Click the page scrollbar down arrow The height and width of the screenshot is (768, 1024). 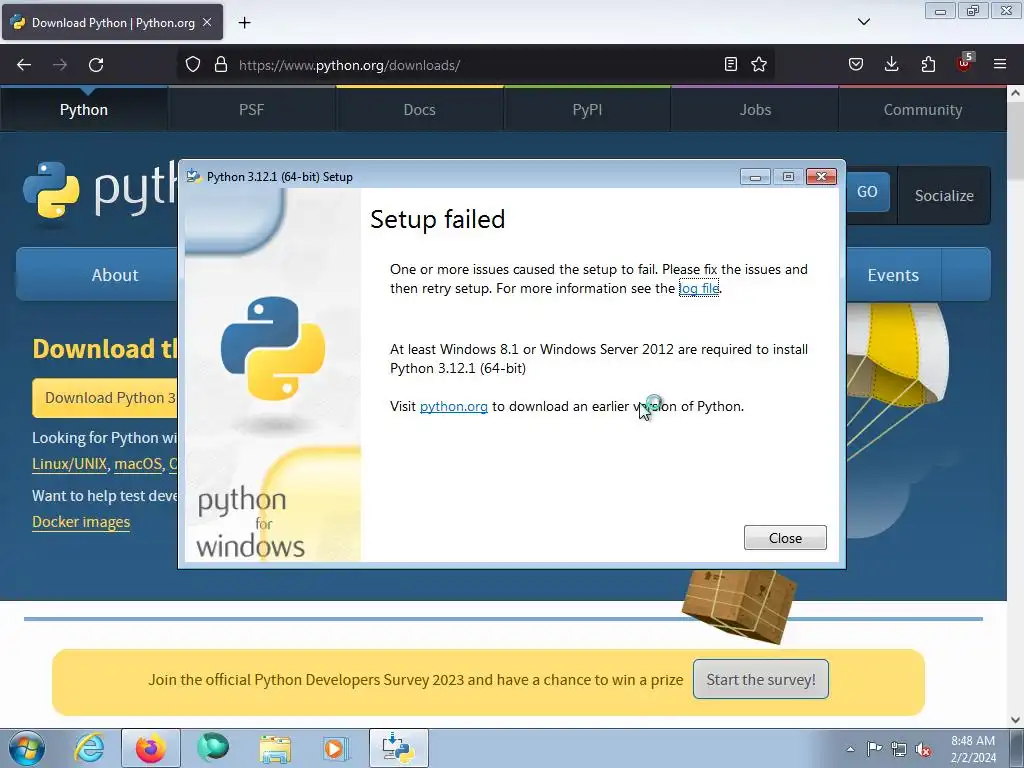[1016, 720]
